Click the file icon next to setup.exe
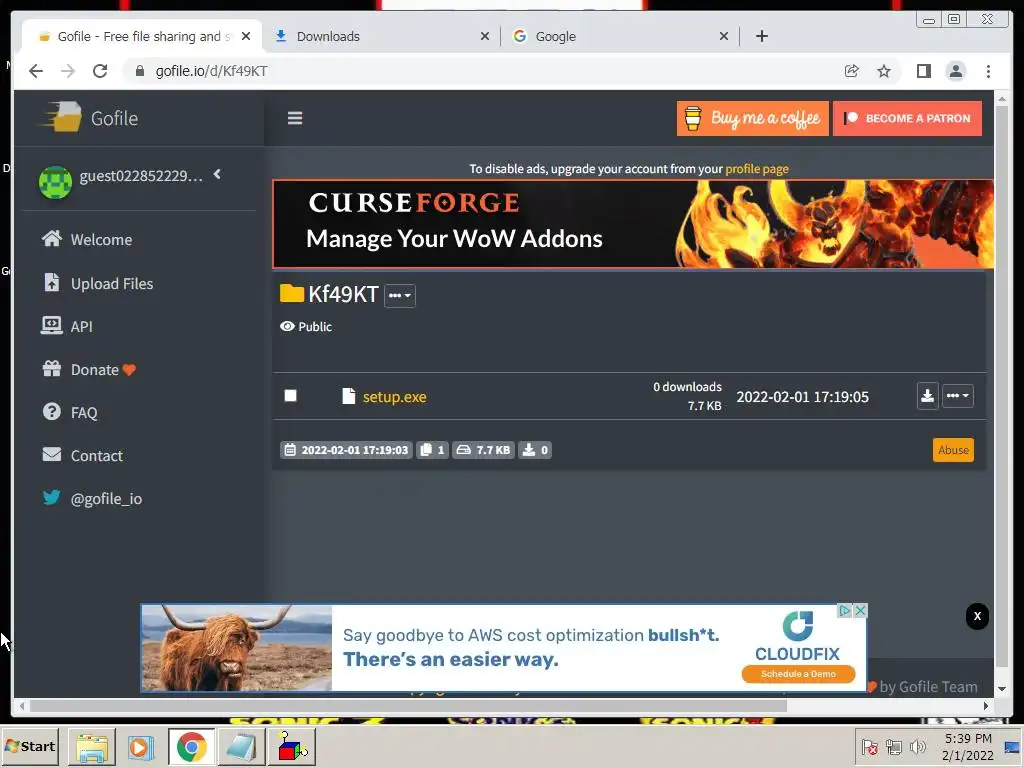The image size is (1024, 768). pos(349,396)
